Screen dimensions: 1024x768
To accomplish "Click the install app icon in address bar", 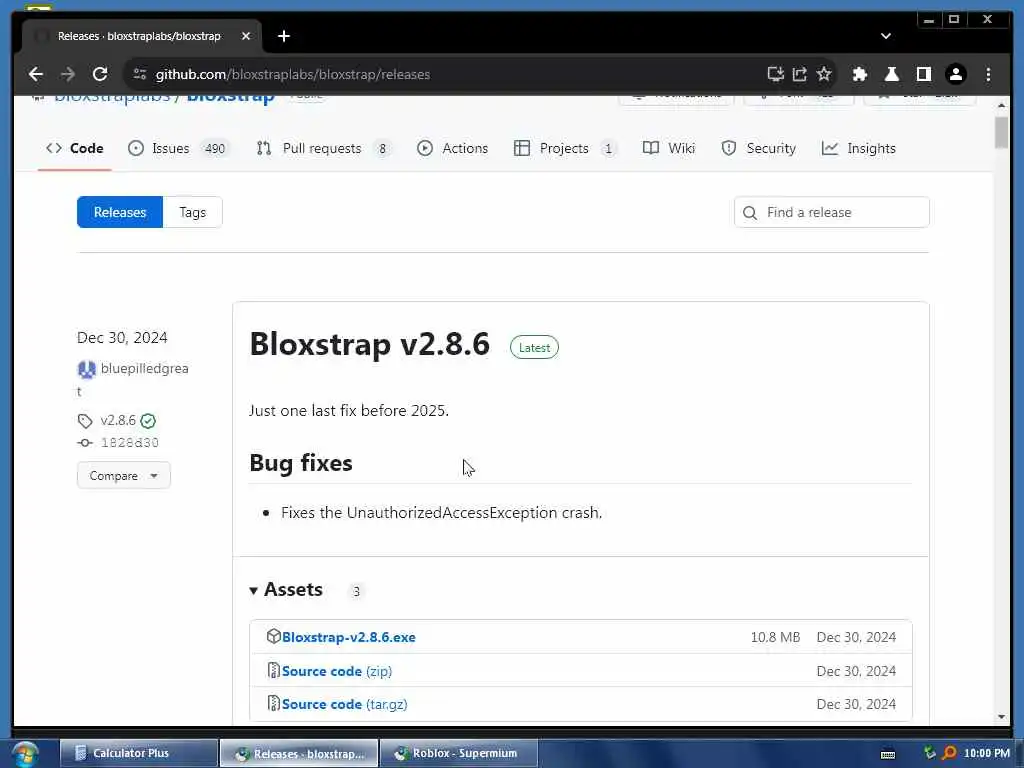I will pos(775,74).
